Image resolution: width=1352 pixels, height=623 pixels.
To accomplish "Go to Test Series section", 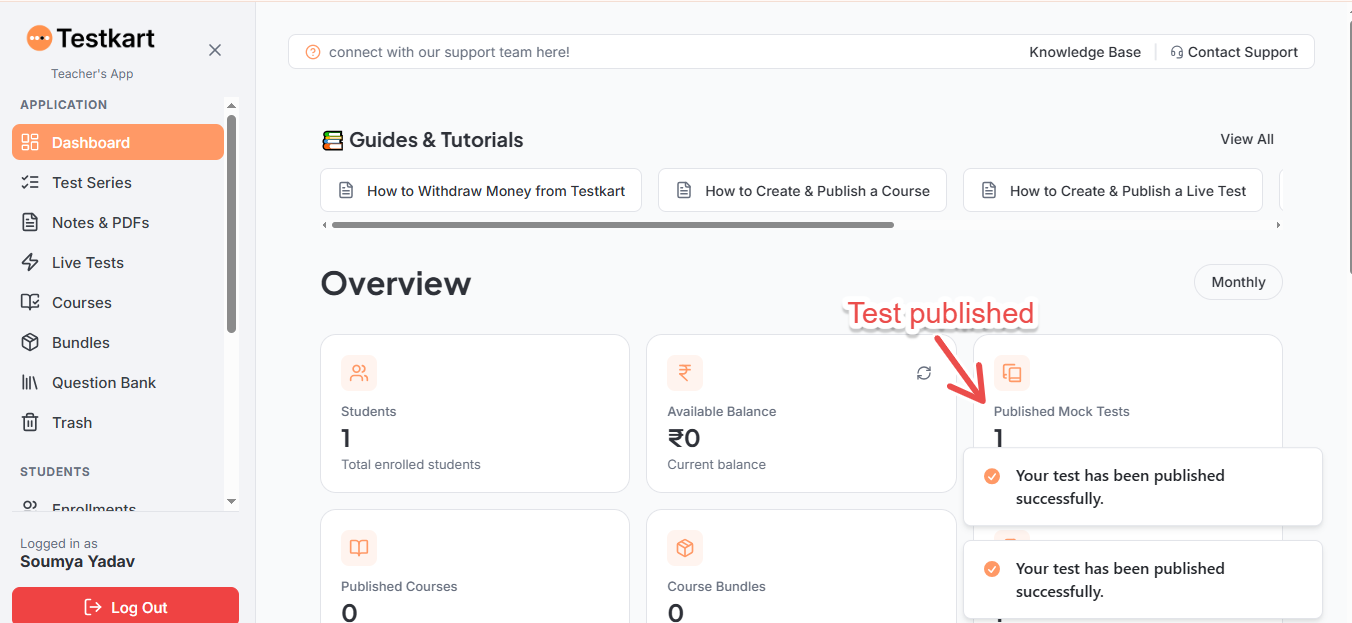I will tap(118, 182).
